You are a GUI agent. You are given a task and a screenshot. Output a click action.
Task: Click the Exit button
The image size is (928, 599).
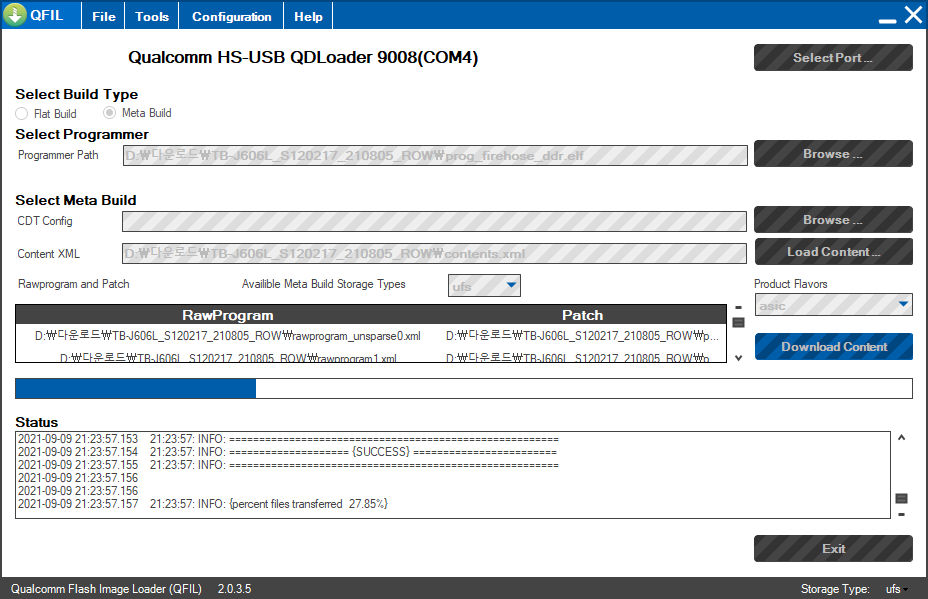pyautogui.click(x=833, y=549)
